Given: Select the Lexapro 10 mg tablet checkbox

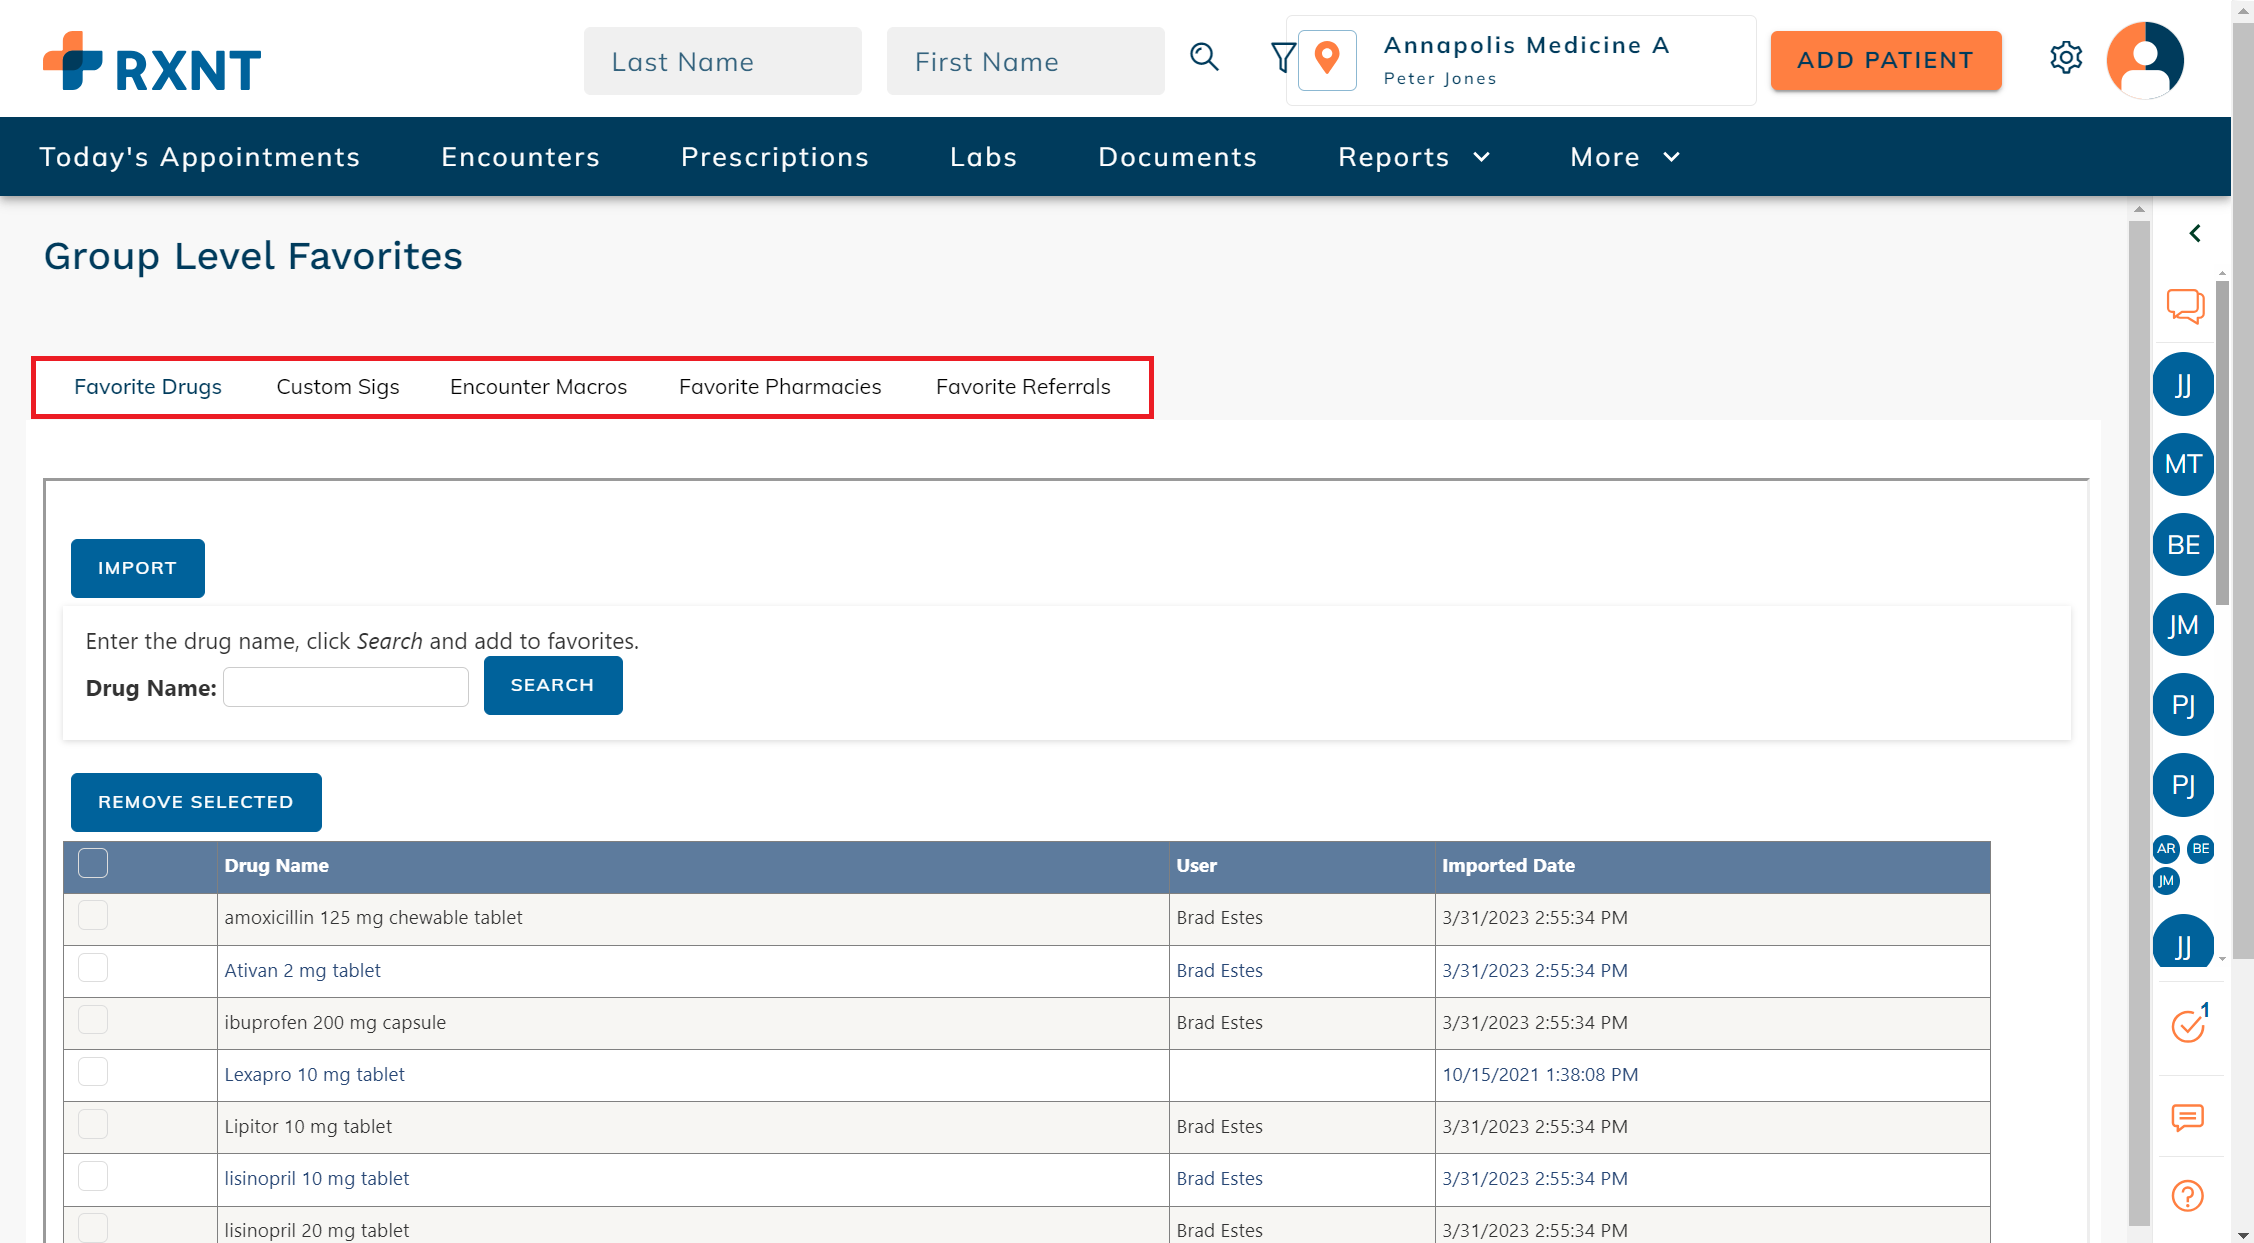Looking at the screenshot, I should pos(93,1072).
